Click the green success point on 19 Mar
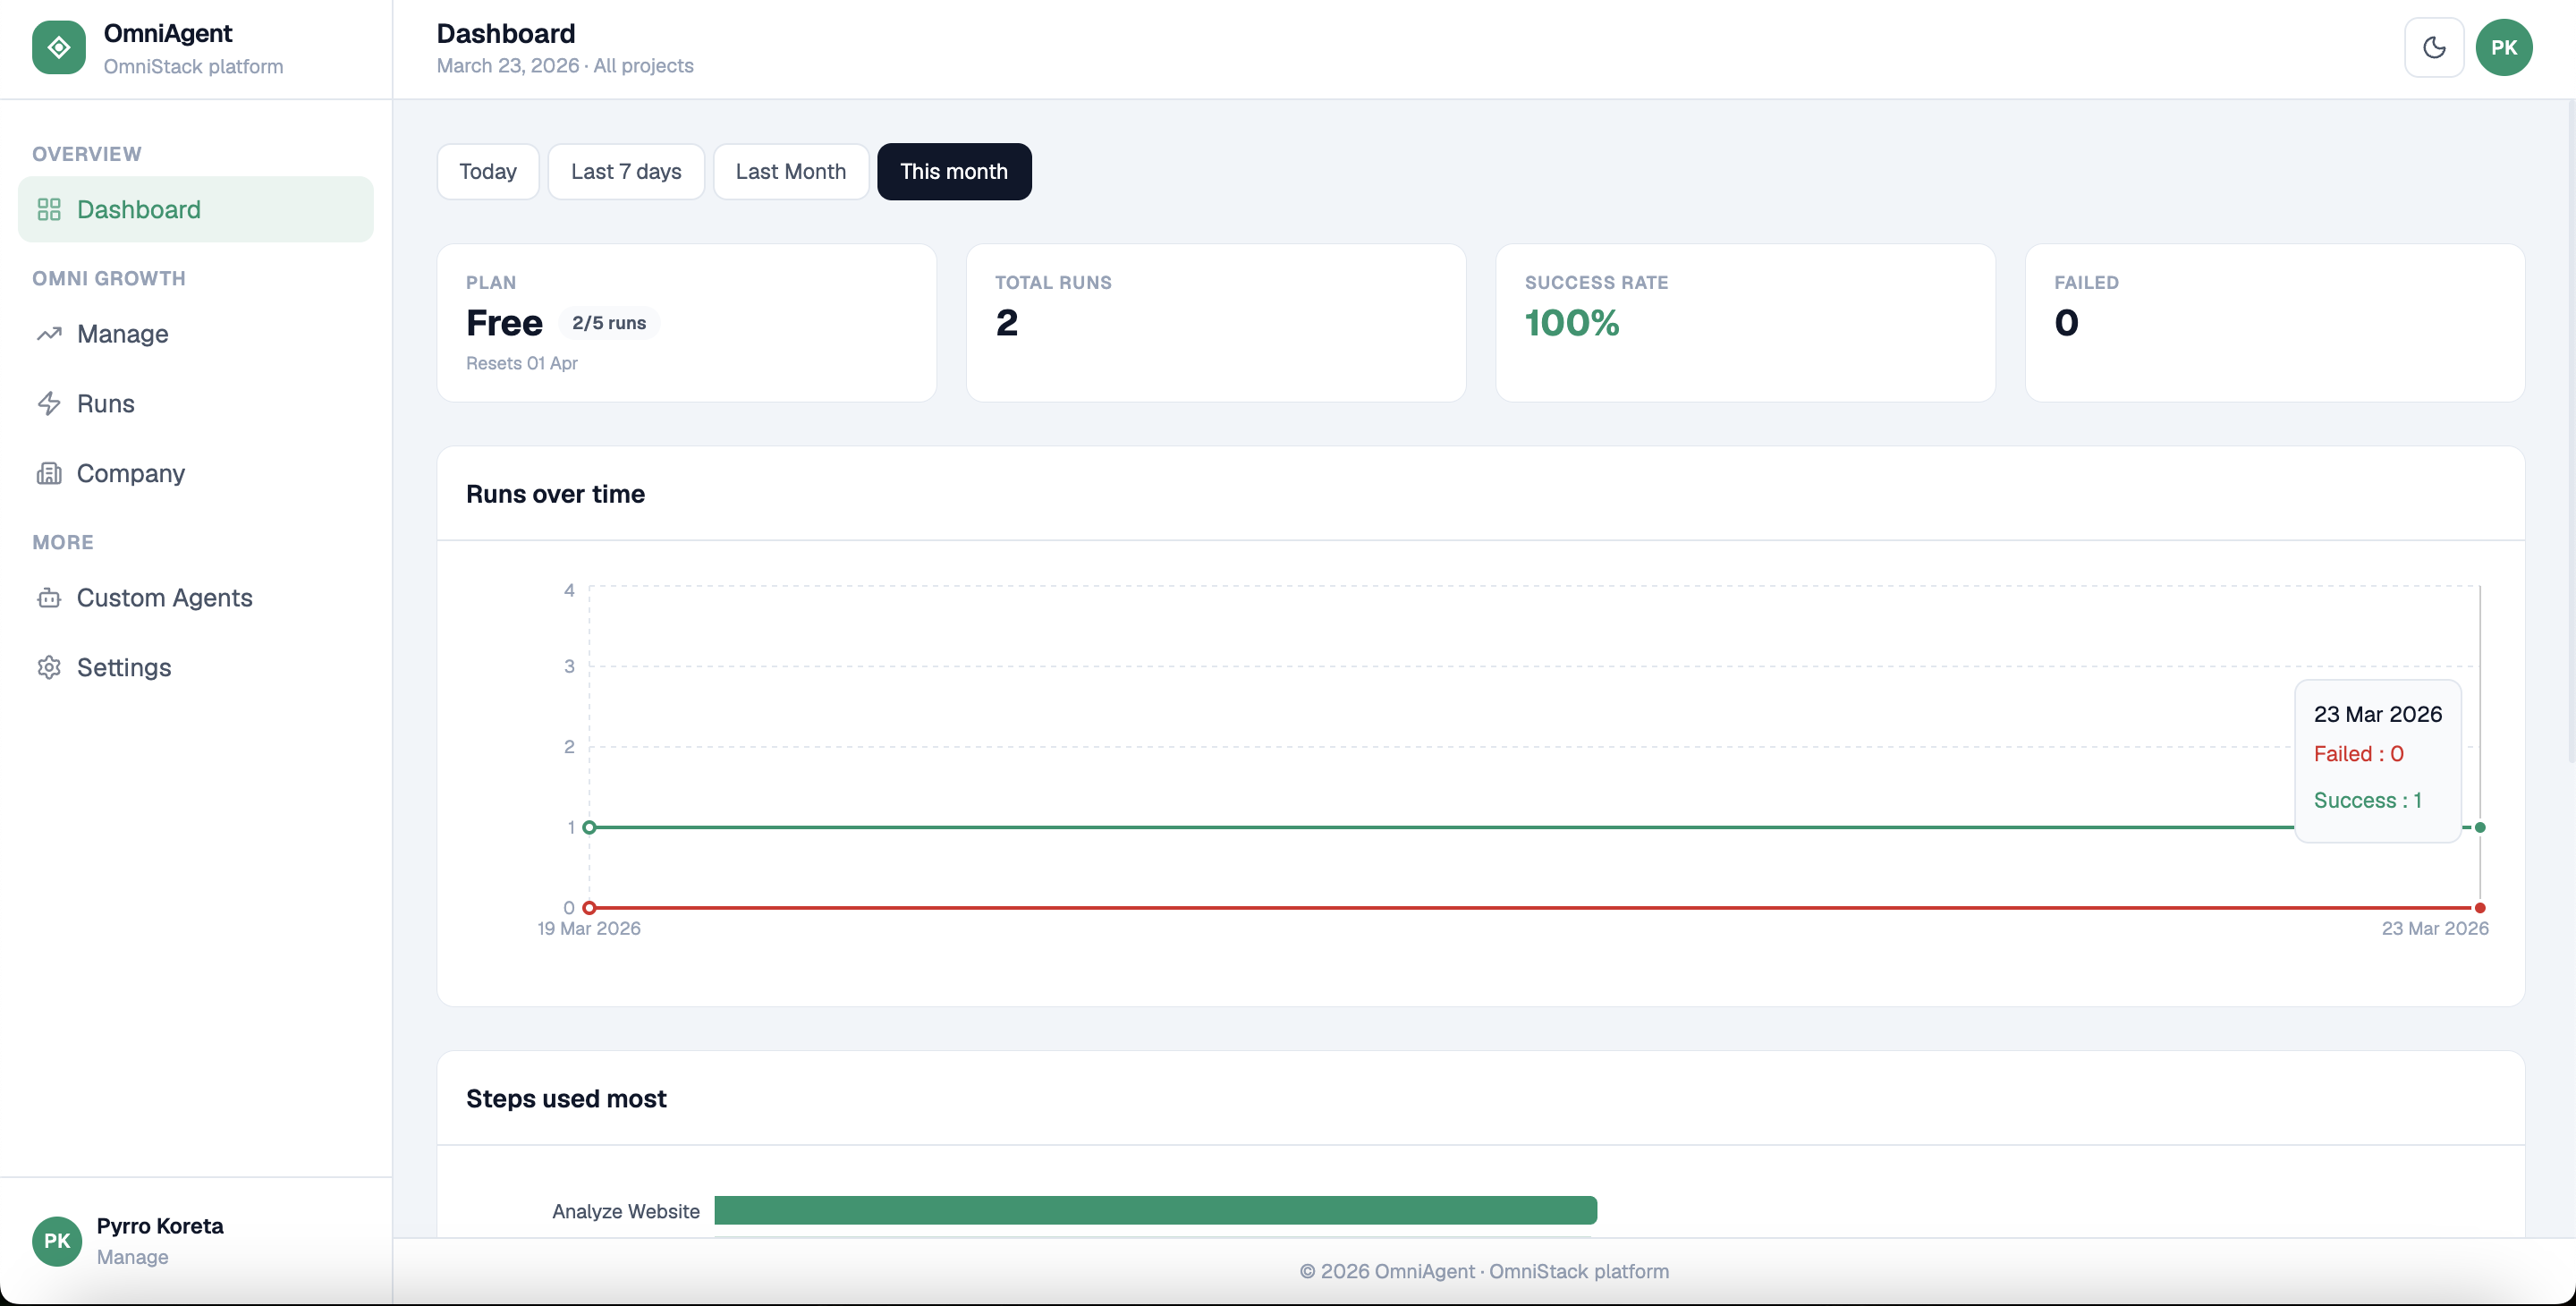Screen dimensions: 2576x1306 pyautogui.click(x=589, y=827)
